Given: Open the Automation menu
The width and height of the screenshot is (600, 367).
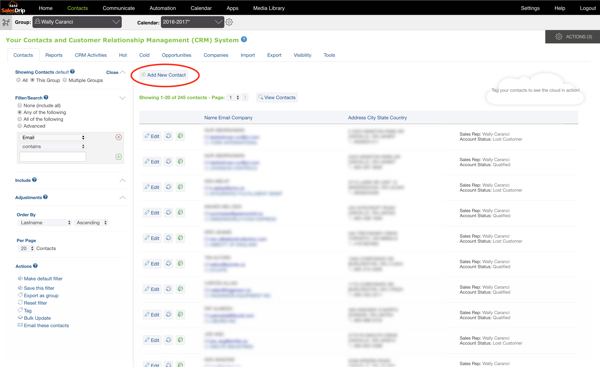Looking at the screenshot, I should (x=163, y=8).
